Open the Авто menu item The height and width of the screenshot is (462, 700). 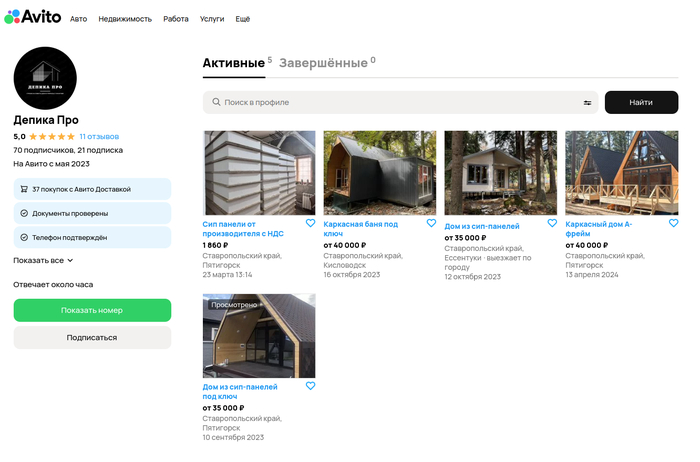tap(78, 18)
